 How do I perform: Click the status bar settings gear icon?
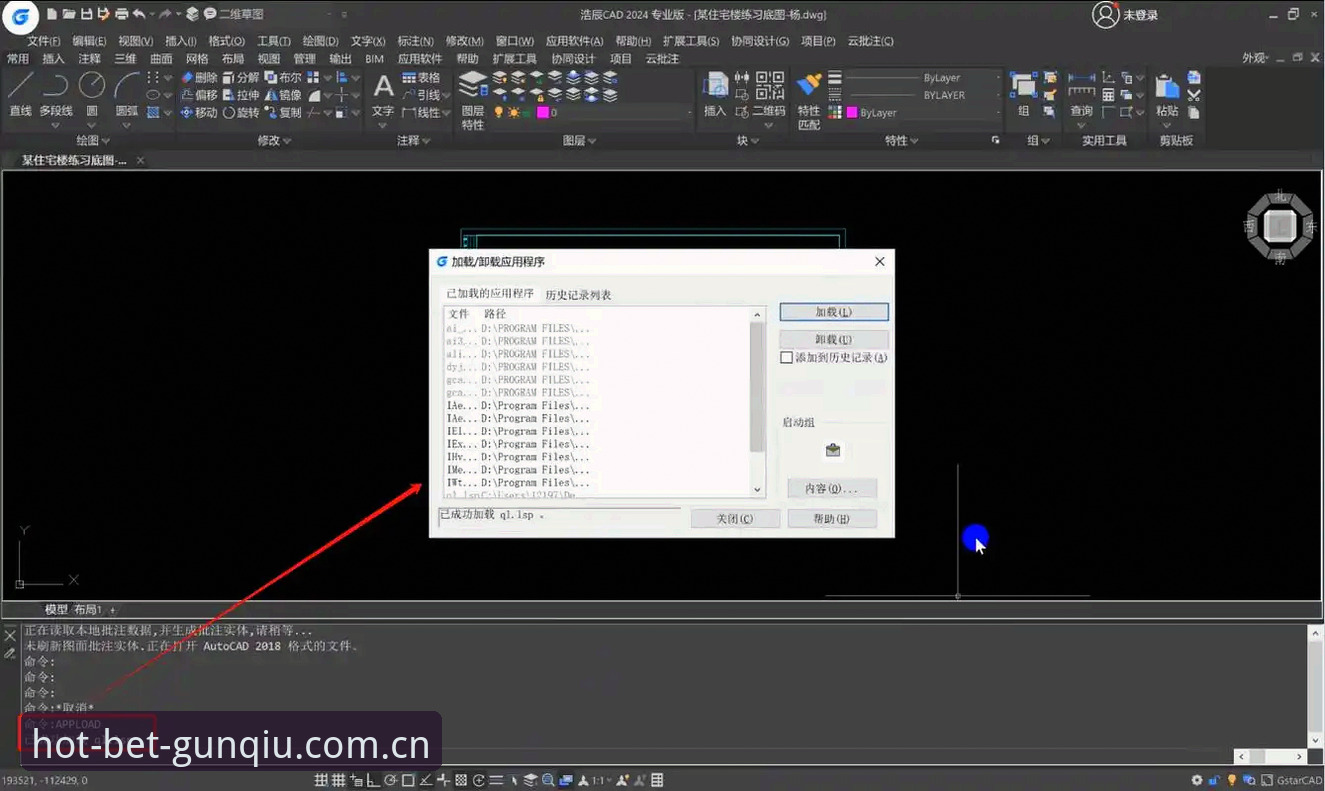[1197, 780]
